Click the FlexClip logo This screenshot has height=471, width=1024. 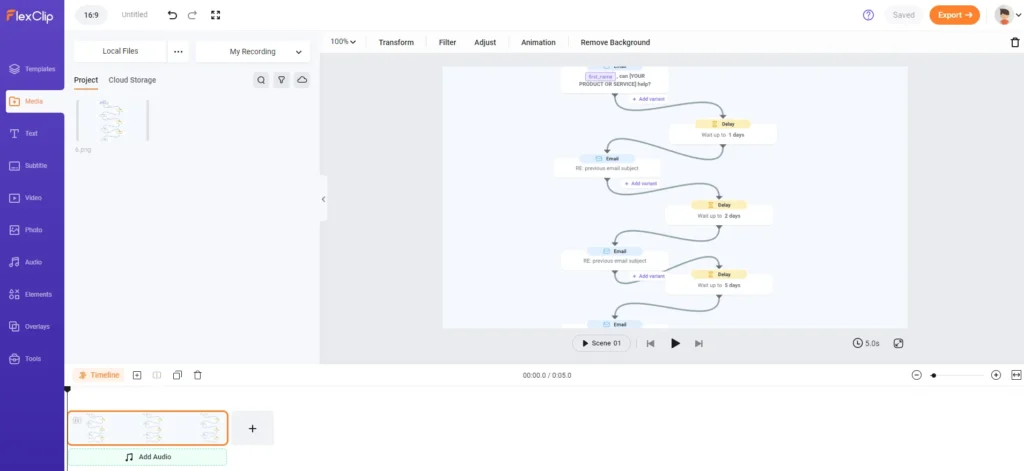(30, 16)
